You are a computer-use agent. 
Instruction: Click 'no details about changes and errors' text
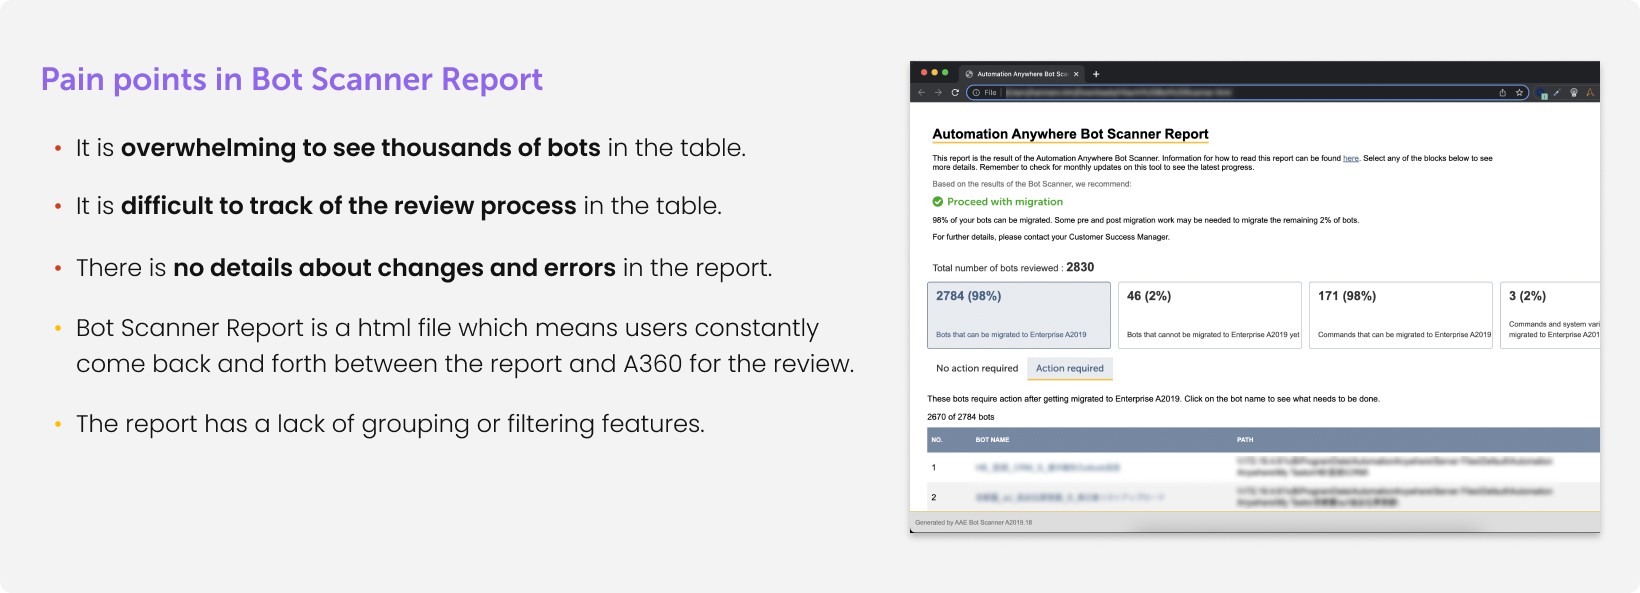[394, 268]
